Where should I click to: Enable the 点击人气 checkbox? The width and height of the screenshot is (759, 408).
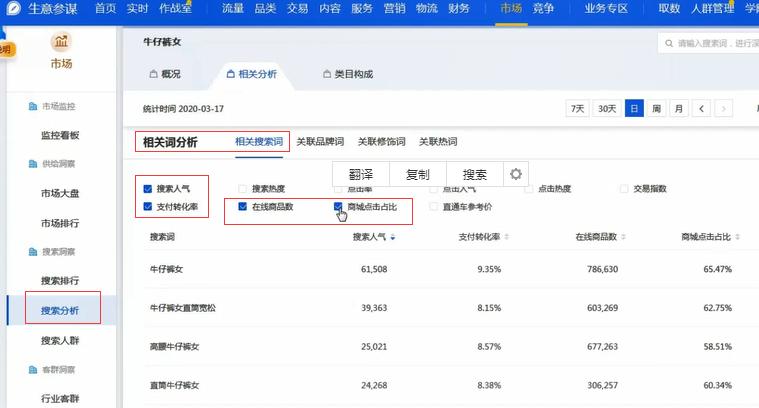tap(434, 189)
